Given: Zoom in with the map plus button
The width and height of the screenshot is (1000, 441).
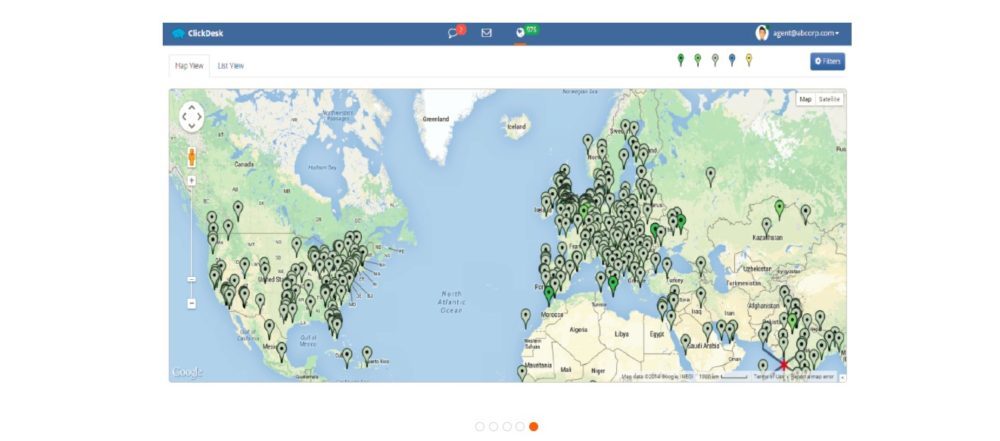Looking at the screenshot, I should (191, 181).
